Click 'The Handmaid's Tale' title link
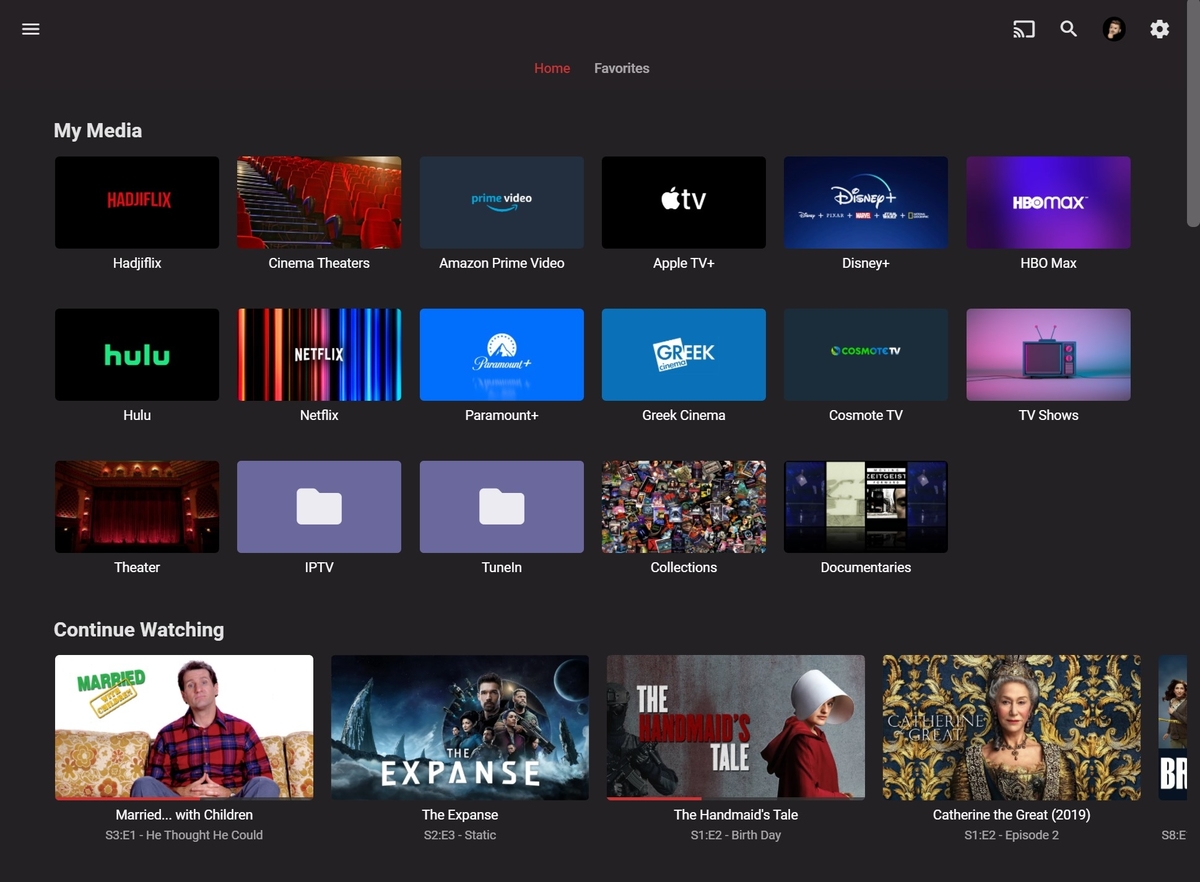Image resolution: width=1200 pixels, height=882 pixels. [x=736, y=815]
